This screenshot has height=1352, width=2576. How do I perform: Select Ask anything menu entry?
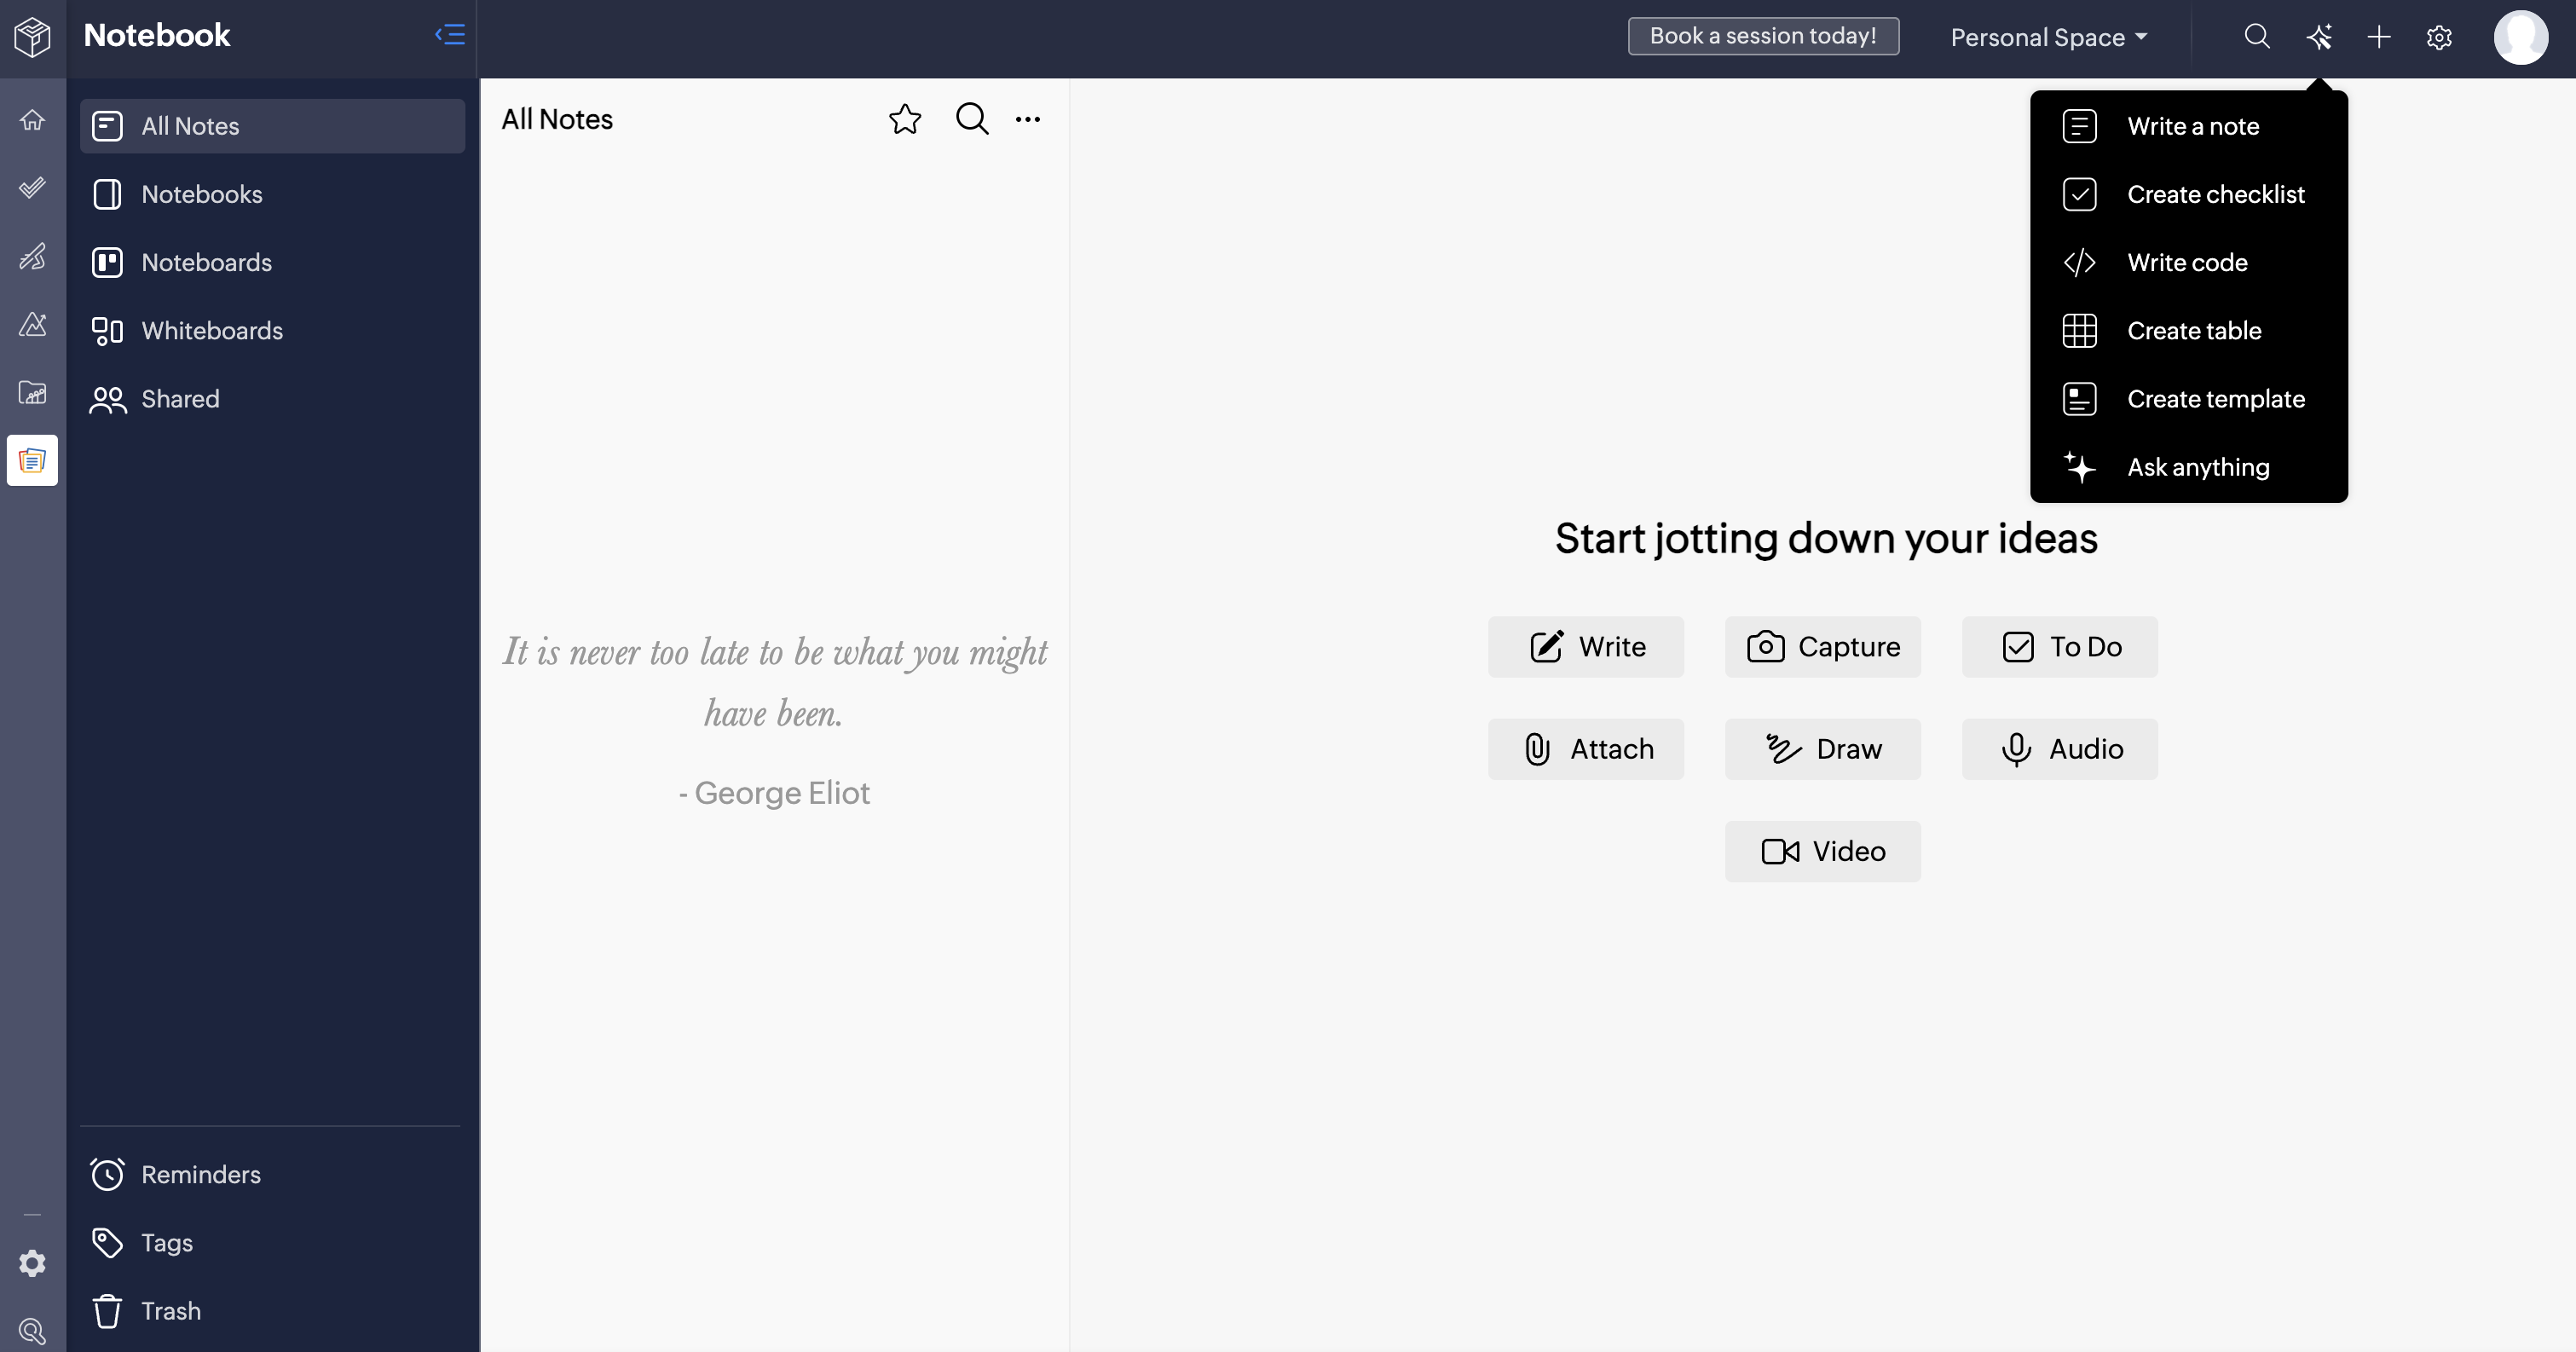pos(2198,467)
